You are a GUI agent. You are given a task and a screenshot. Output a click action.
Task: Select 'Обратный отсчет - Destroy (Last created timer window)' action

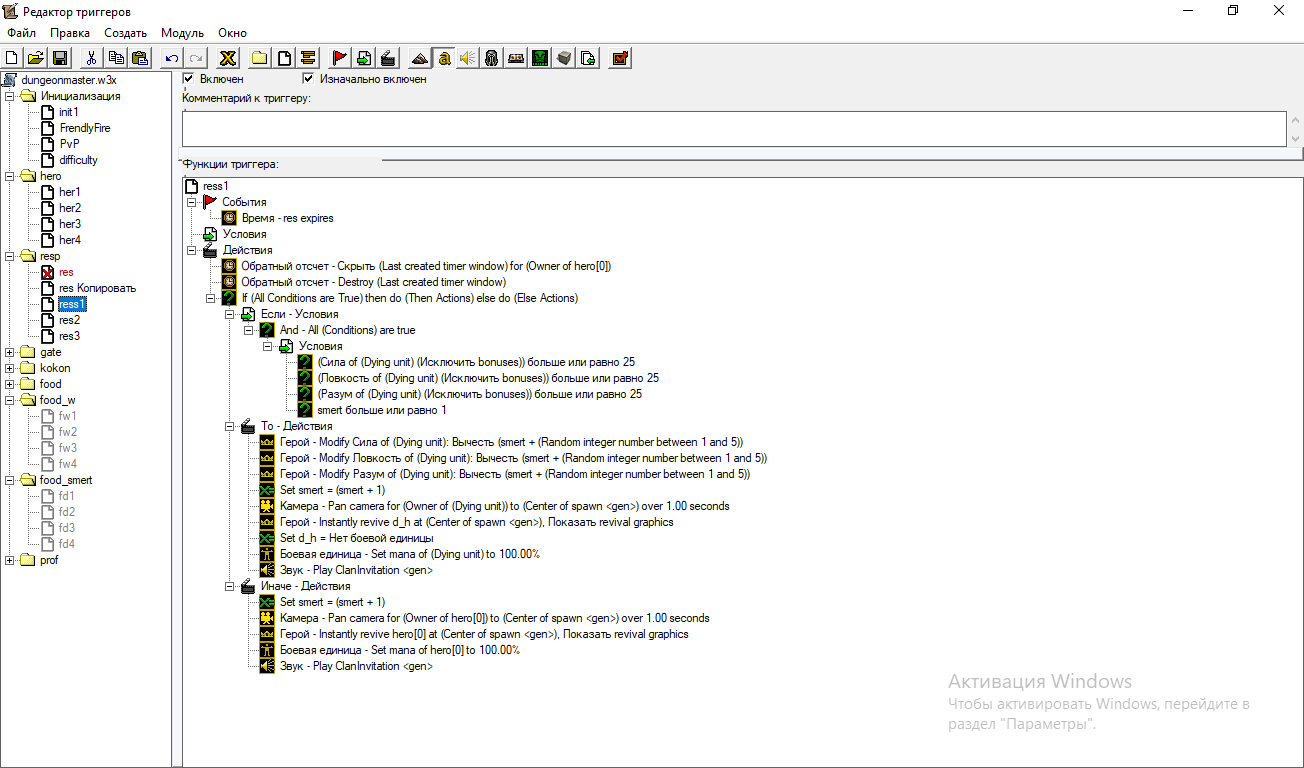(x=373, y=282)
